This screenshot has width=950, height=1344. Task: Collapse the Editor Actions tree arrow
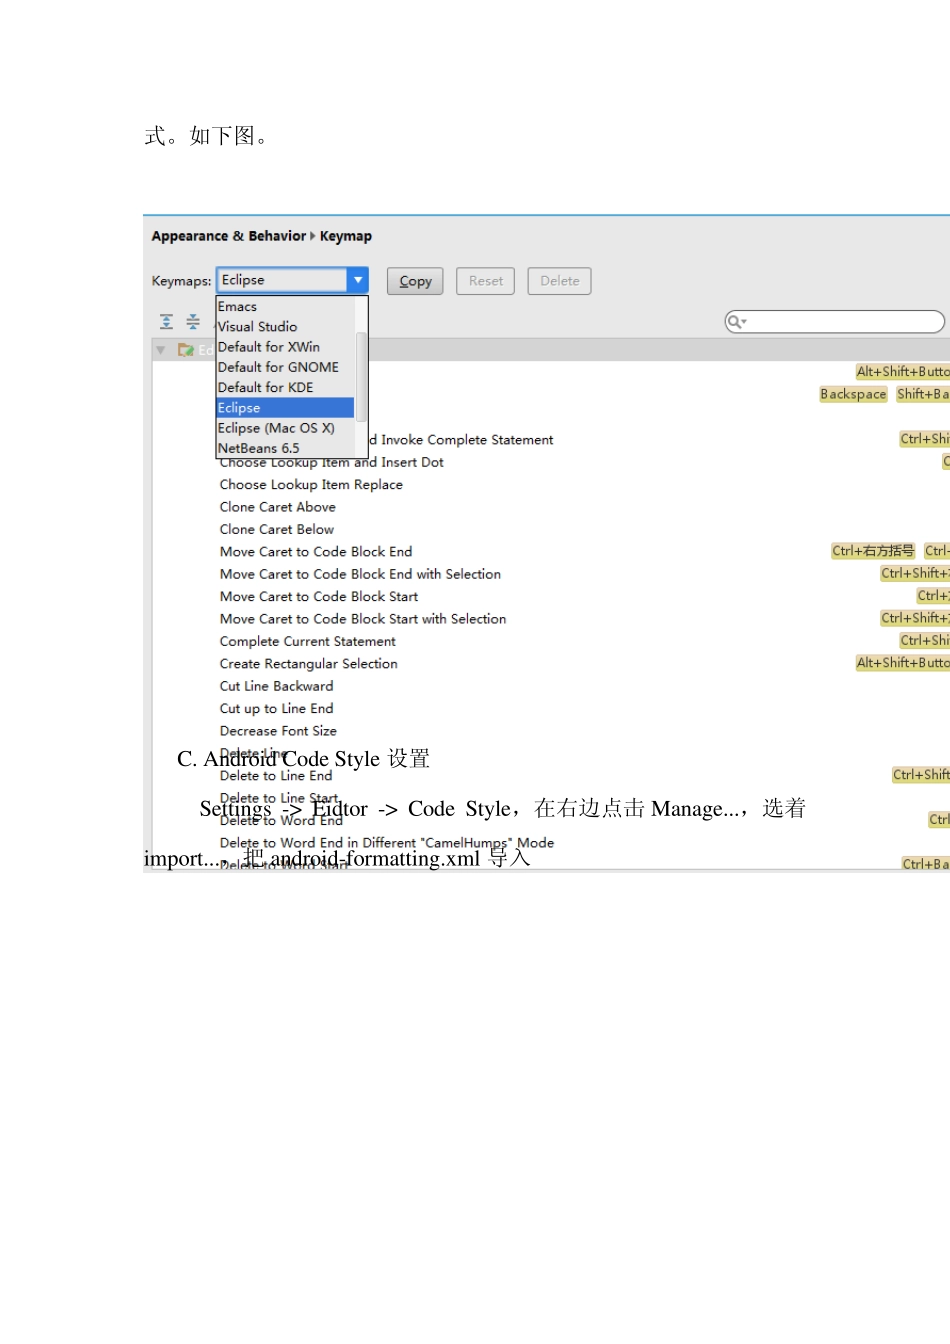click(x=161, y=350)
